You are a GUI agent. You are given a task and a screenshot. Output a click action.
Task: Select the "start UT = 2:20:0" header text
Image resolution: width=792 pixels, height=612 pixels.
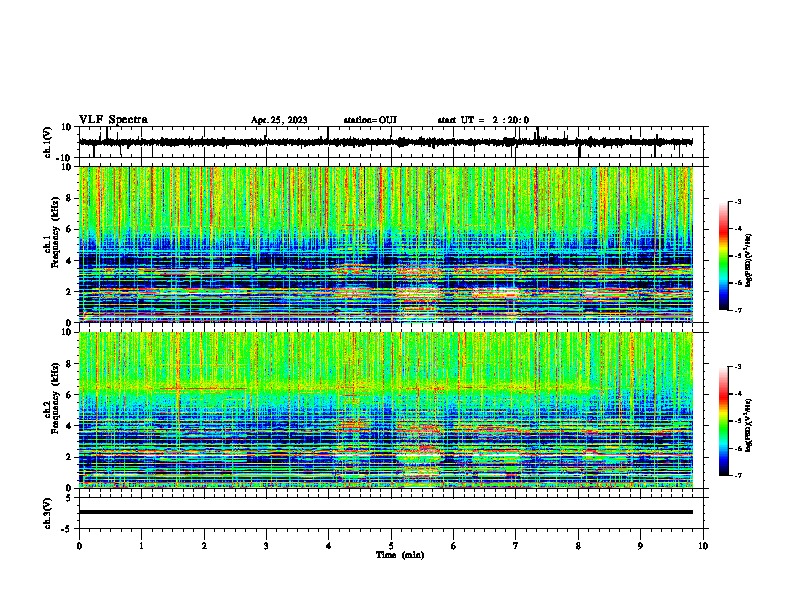[483, 120]
